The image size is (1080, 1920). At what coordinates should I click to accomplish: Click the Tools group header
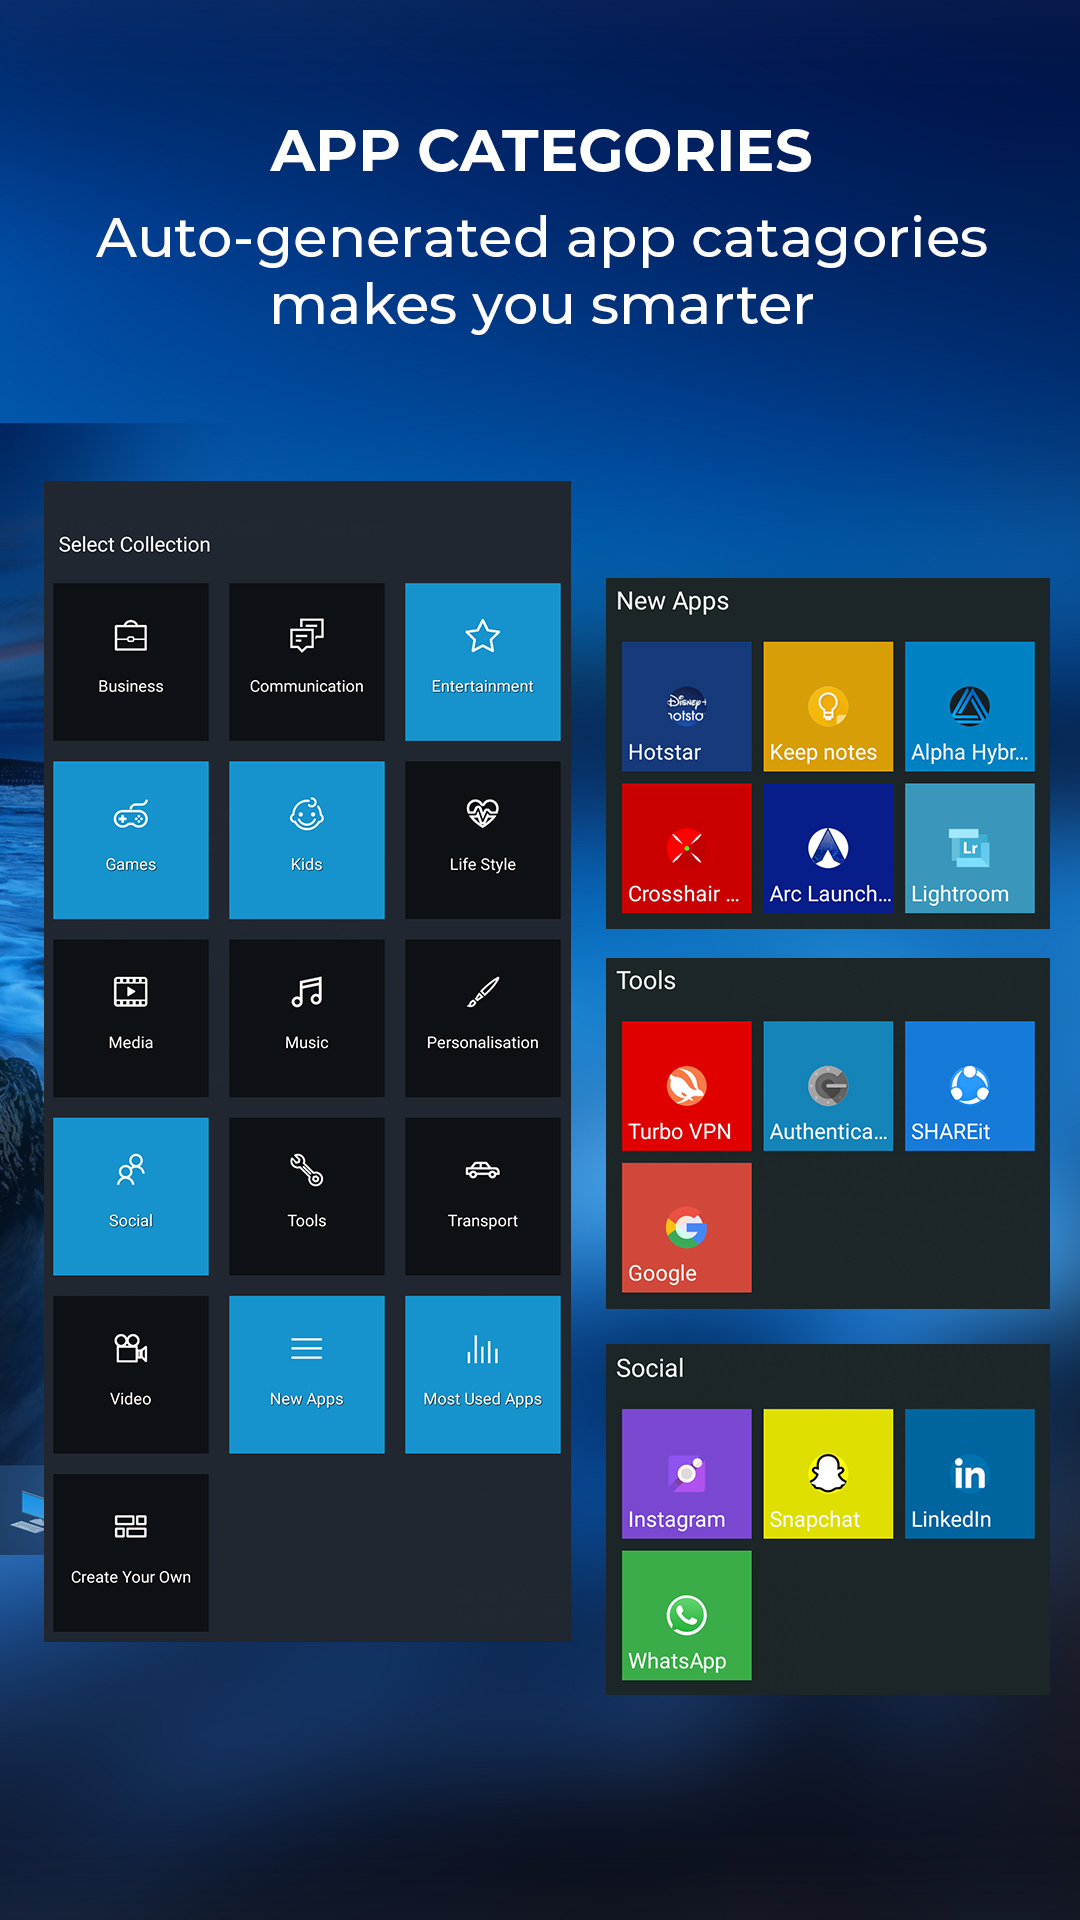click(x=646, y=981)
